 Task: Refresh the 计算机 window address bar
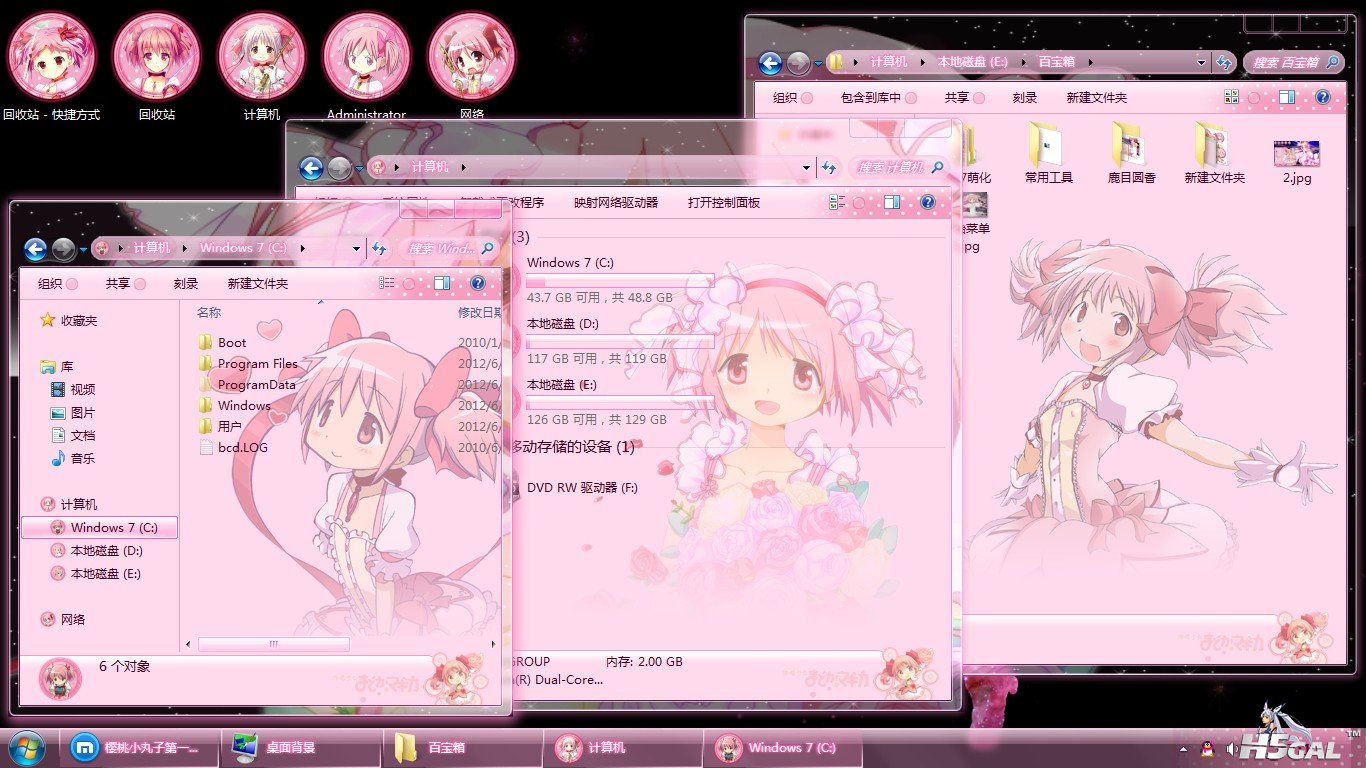pyautogui.click(x=828, y=168)
